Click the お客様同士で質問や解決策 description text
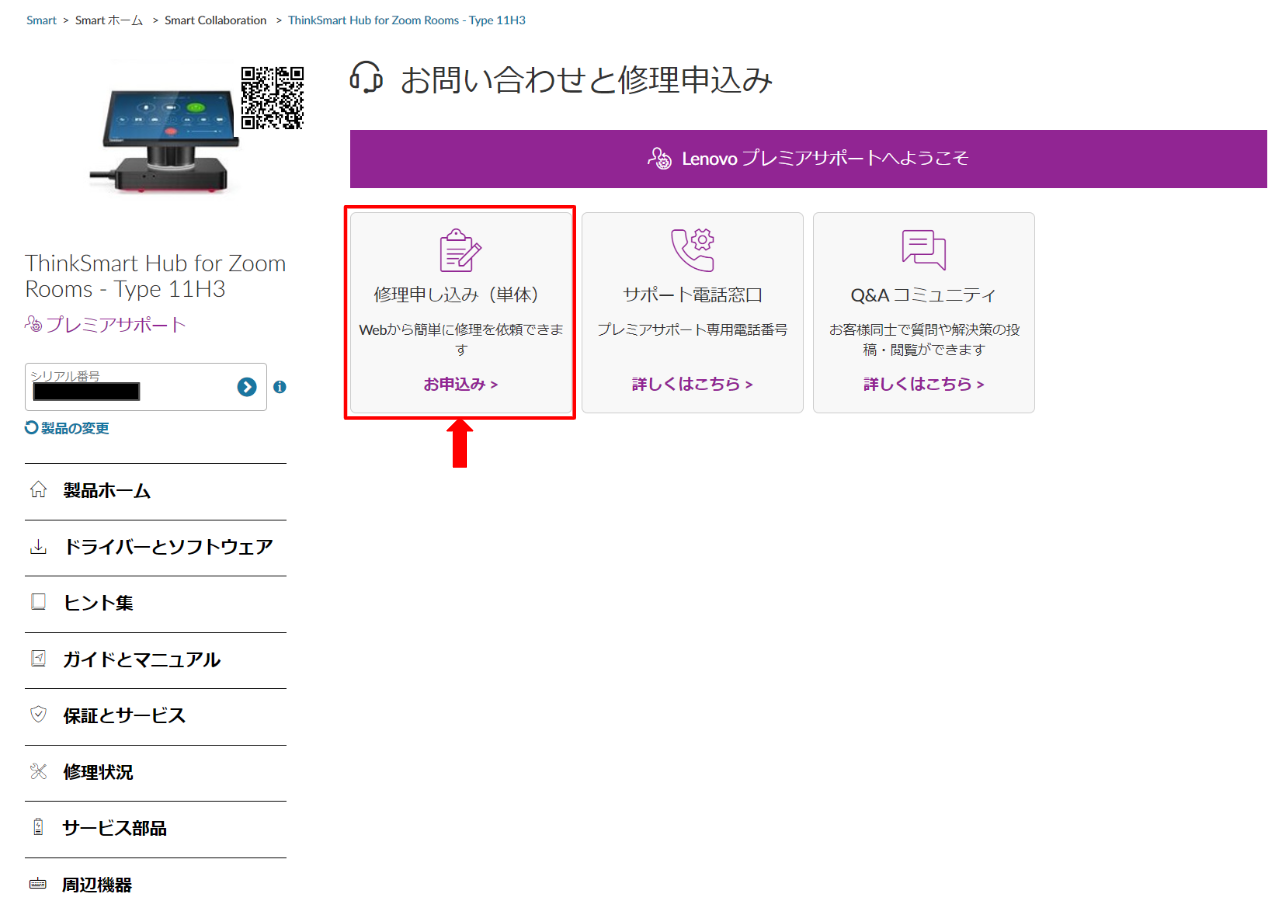Image resolution: width=1284 pixels, height=921 pixels. (x=923, y=340)
